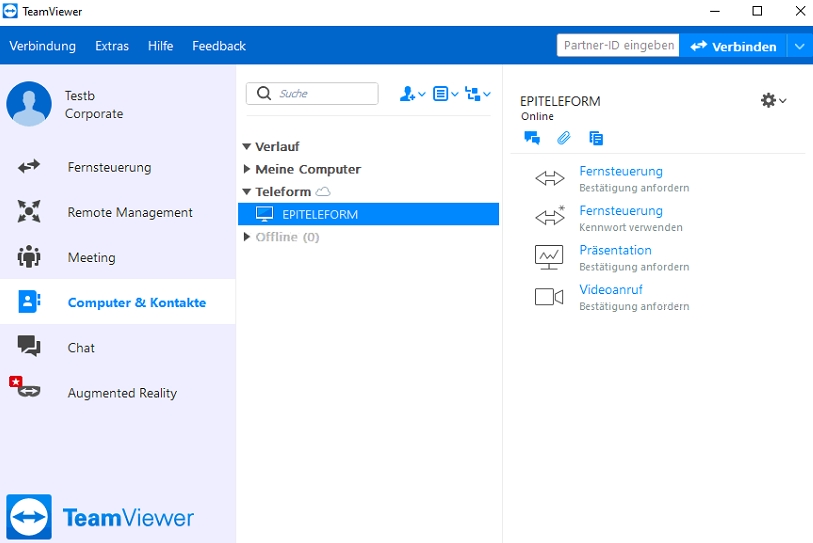Minimize the TeamViewer window
813x543 pixels.
point(715,11)
